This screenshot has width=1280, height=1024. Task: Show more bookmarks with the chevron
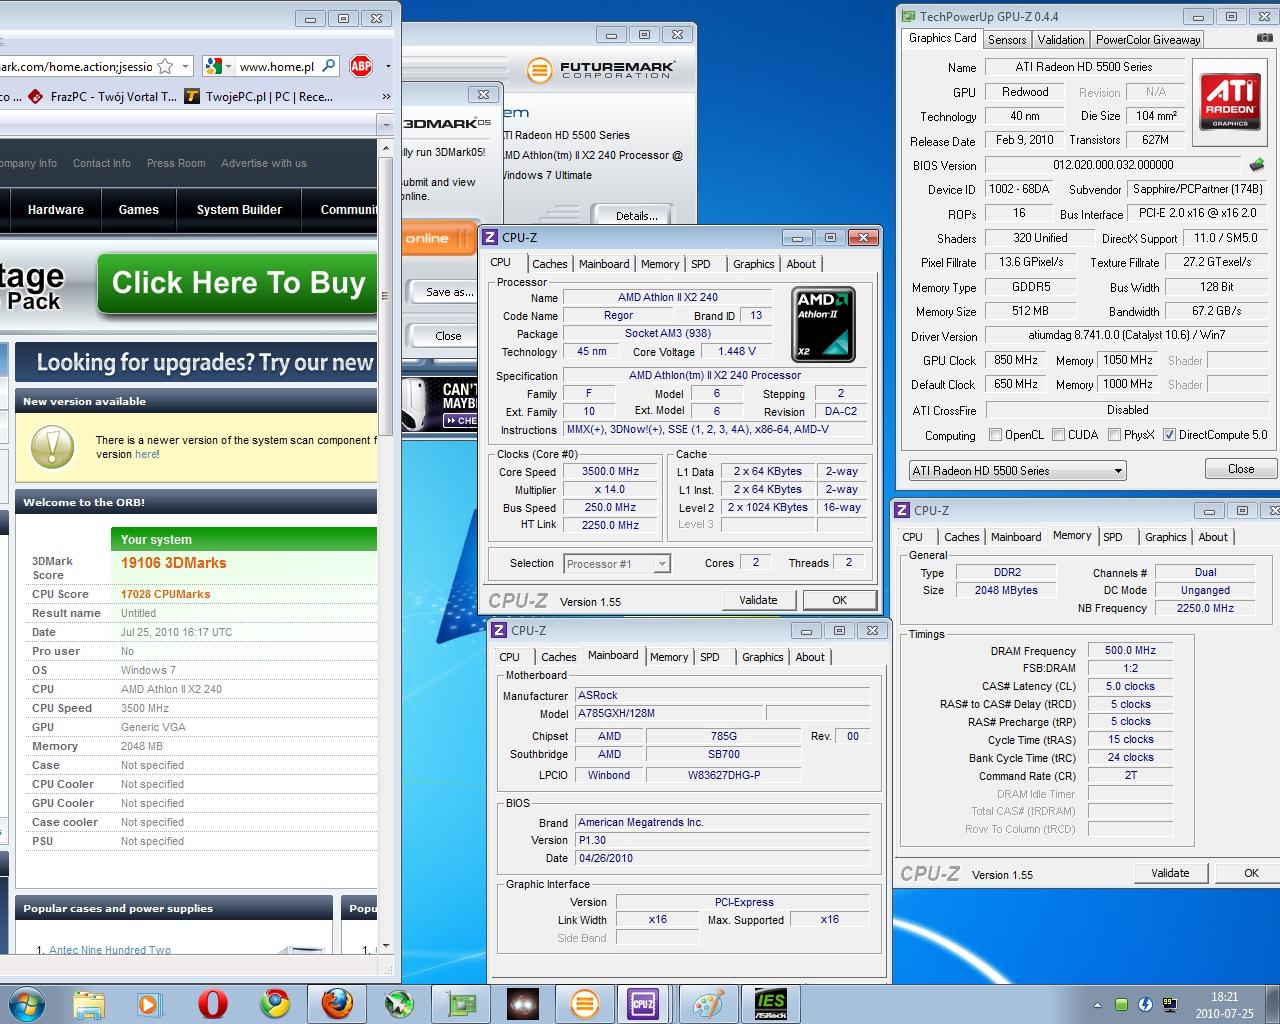coord(386,97)
